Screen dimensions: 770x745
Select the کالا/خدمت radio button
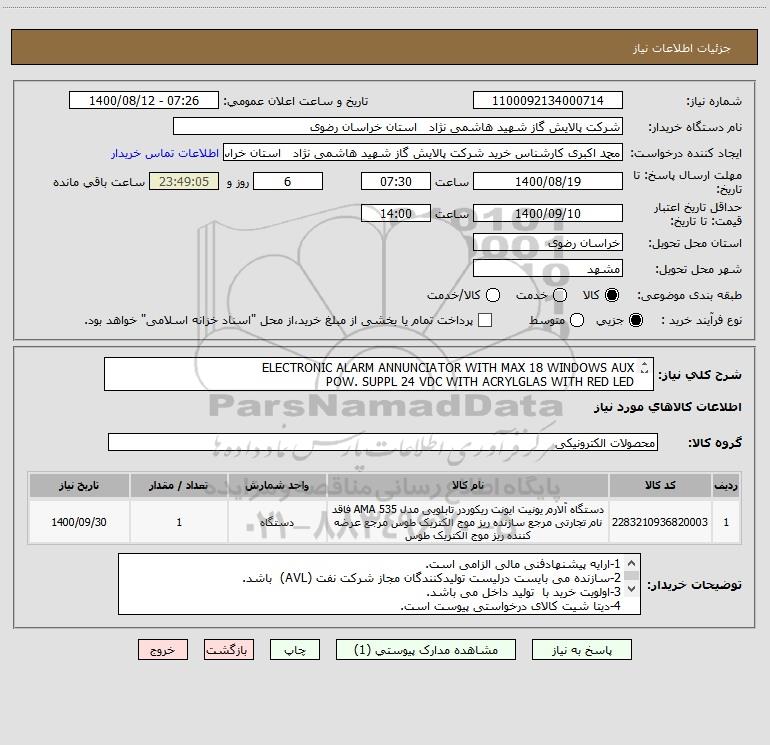point(493,295)
